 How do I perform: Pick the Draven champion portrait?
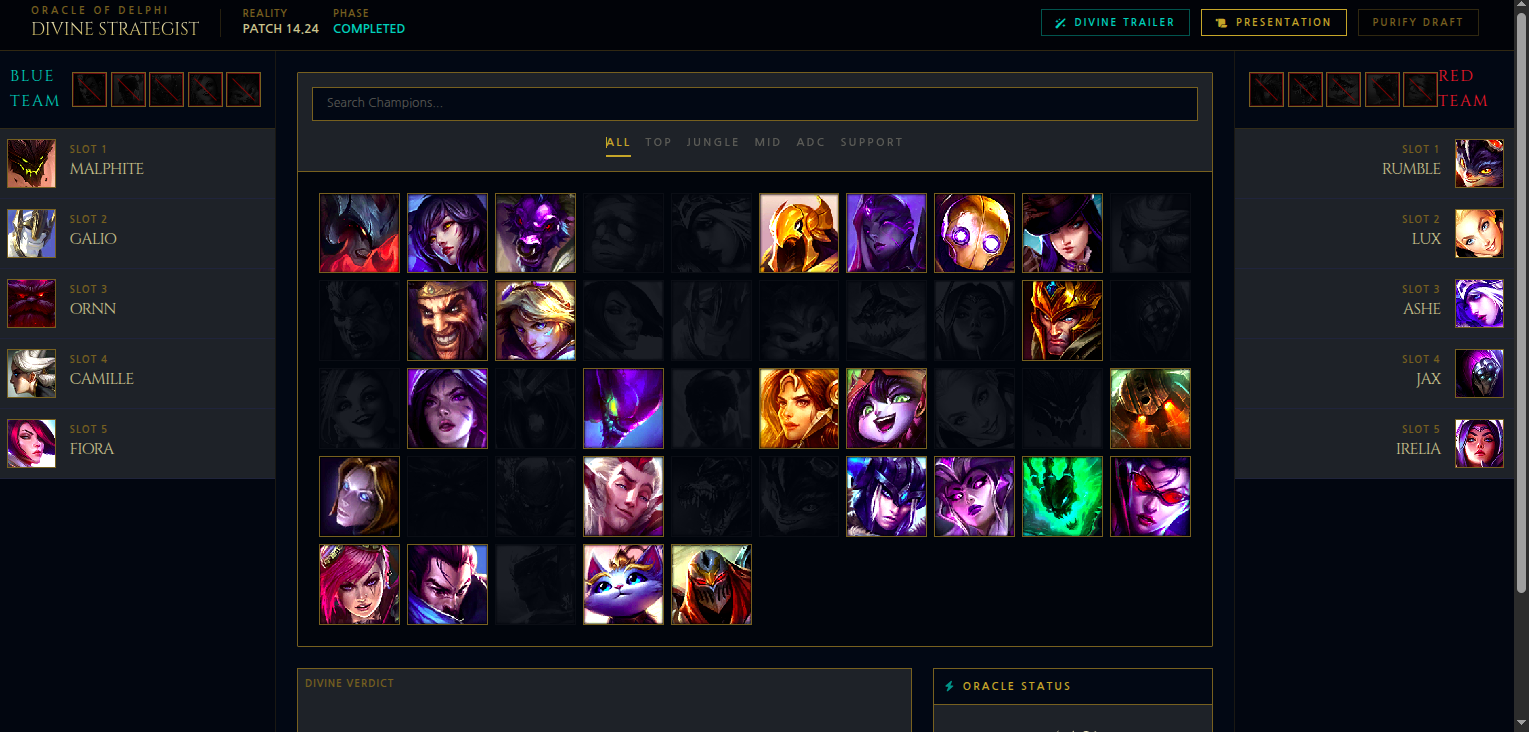tap(447, 320)
